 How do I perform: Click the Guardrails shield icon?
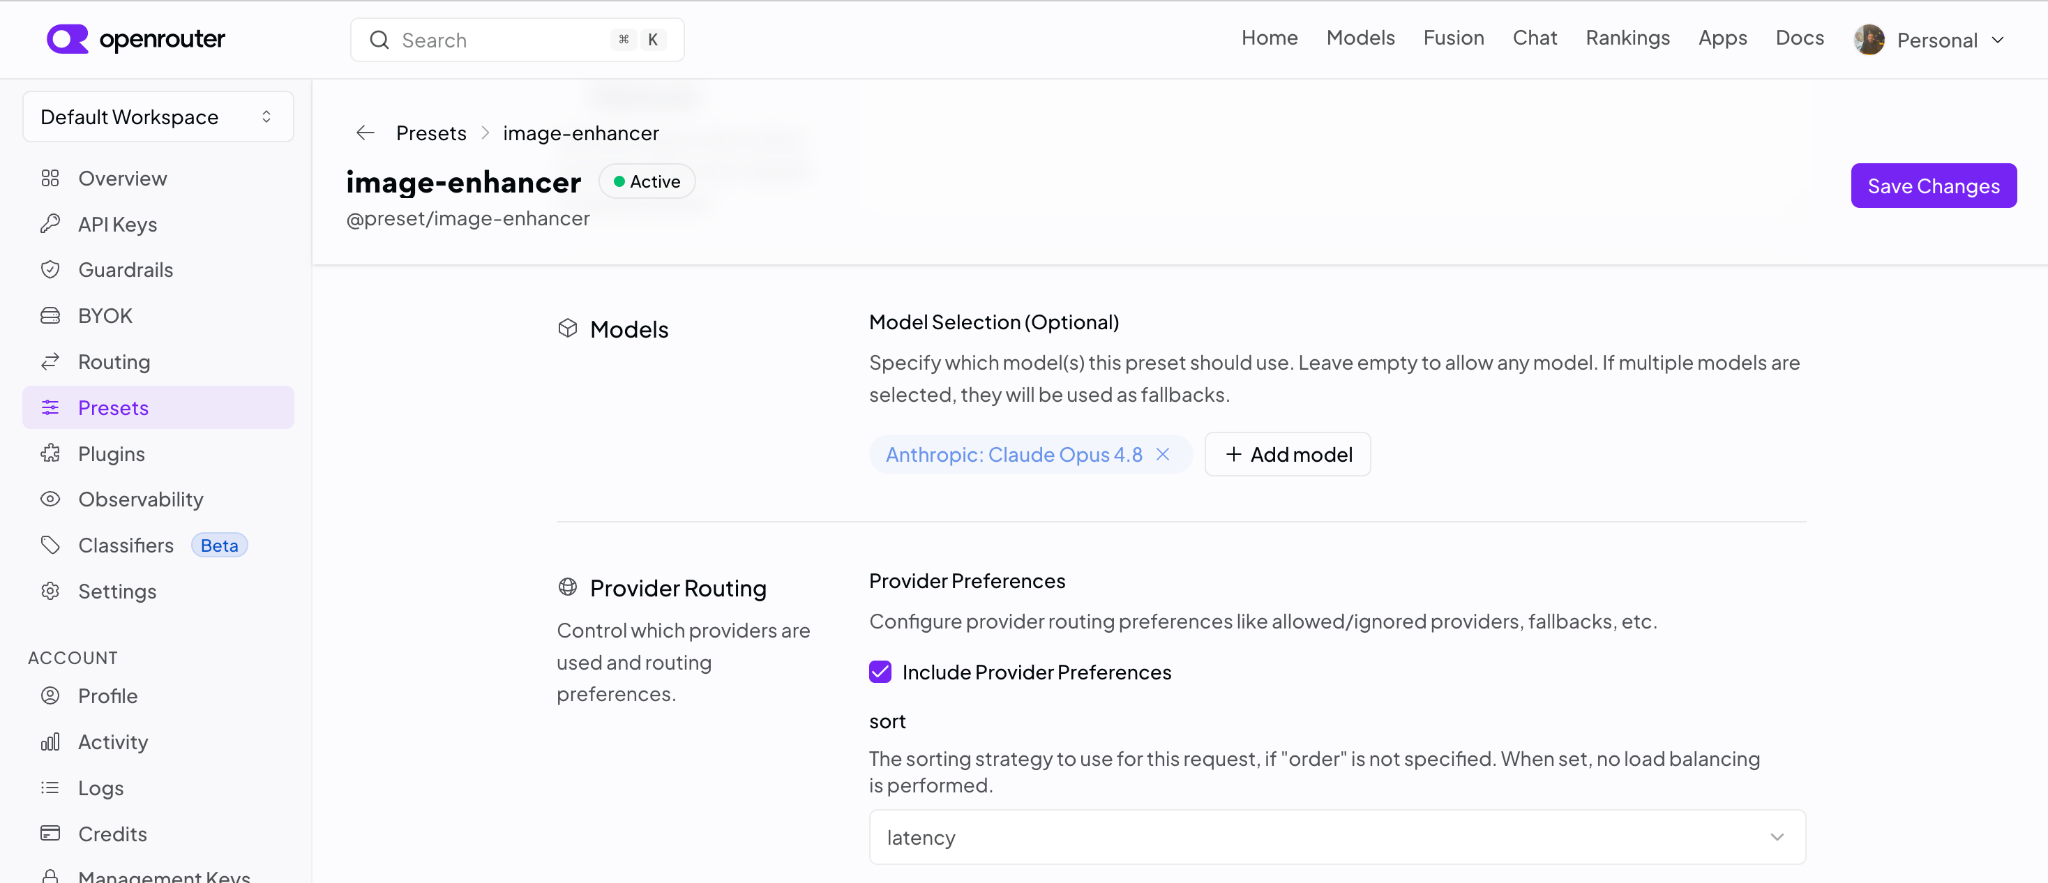point(50,270)
